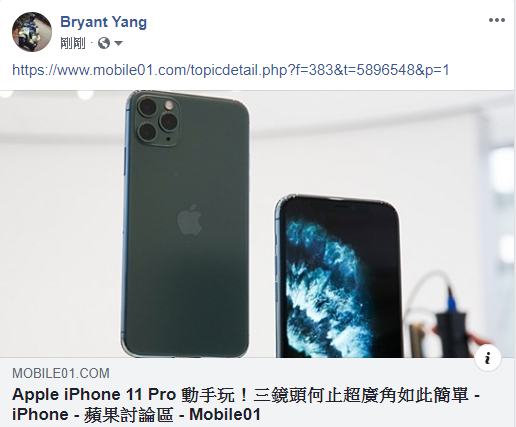Open Bryant Yang's profile picture
The image size is (516, 427).
[x=32, y=32]
